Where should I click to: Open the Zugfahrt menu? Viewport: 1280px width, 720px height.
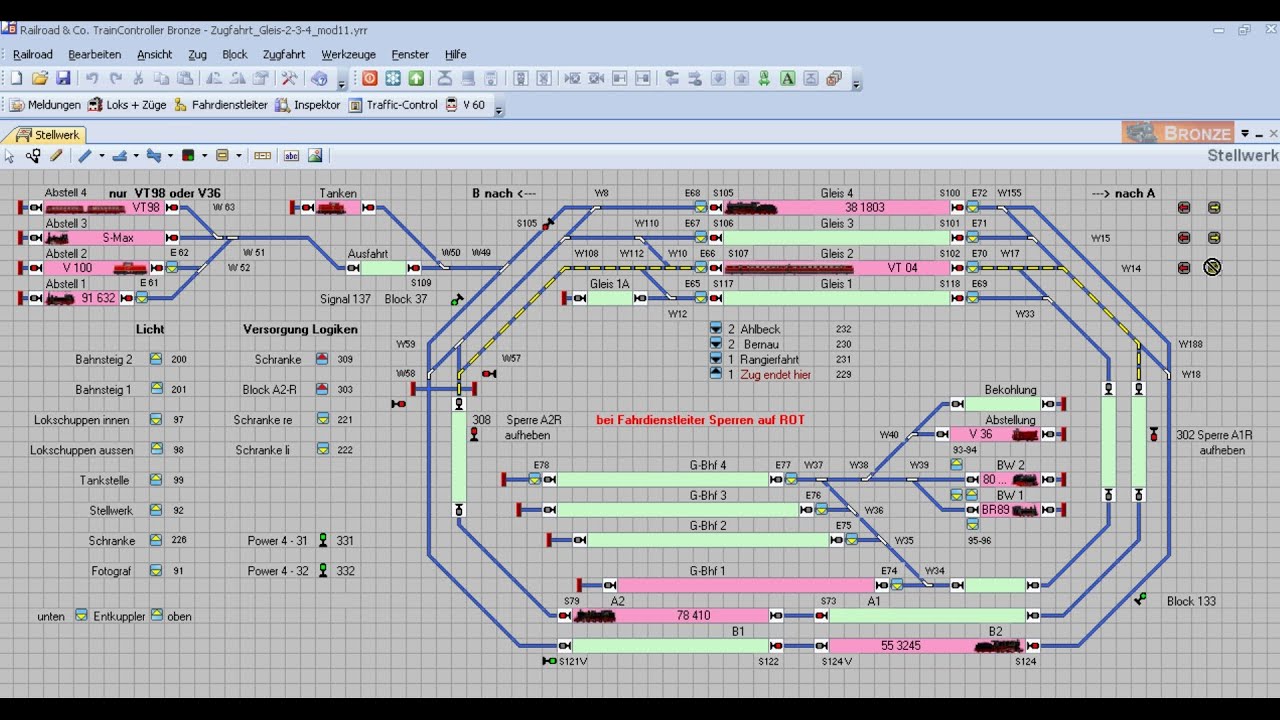[284, 55]
